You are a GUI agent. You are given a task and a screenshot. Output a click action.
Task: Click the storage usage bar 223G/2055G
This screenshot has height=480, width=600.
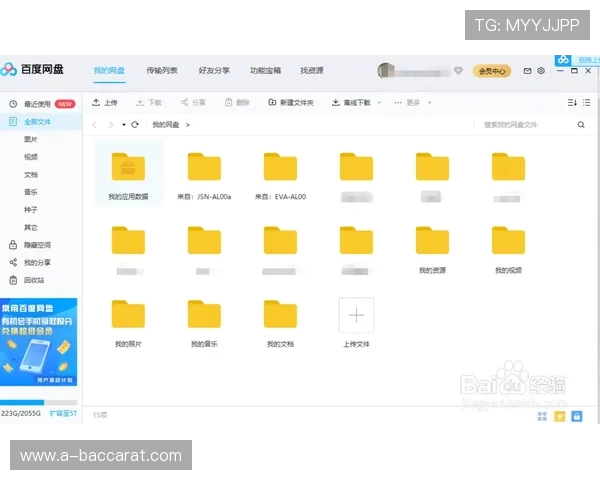tap(38, 402)
